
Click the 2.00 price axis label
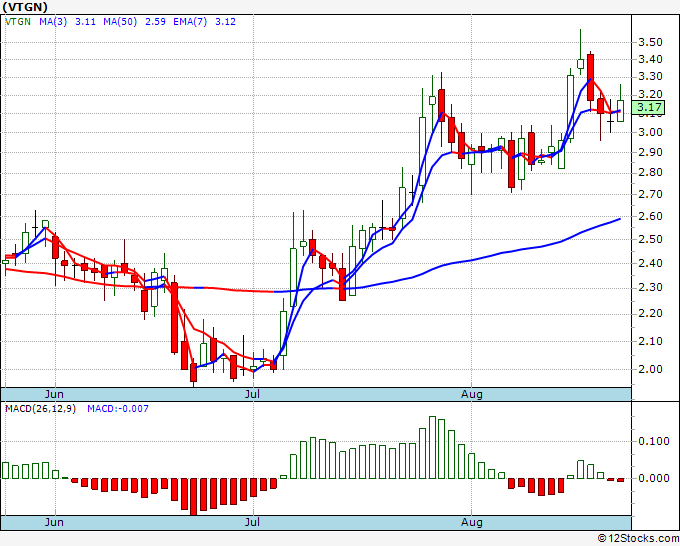(651, 369)
